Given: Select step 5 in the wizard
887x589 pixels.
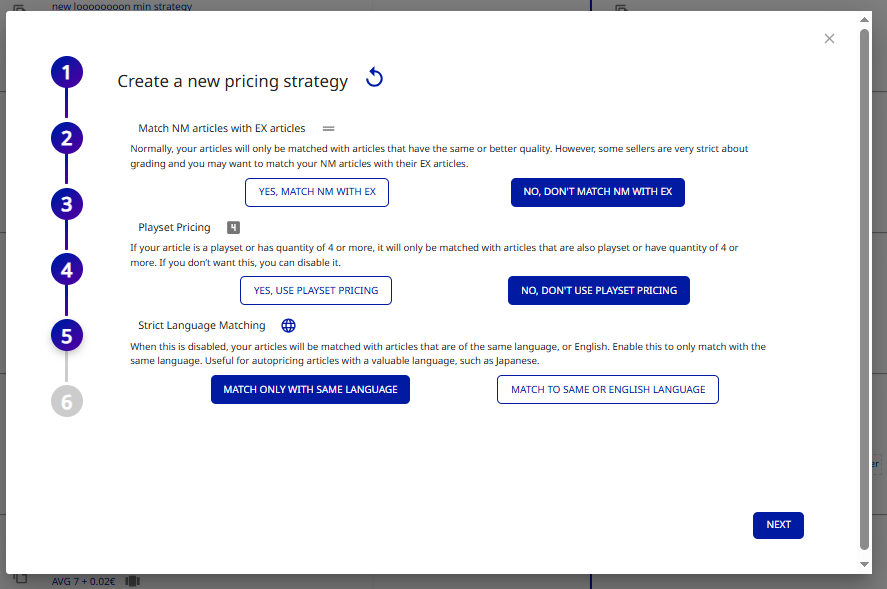Looking at the screenshot, I should click(x=67, y=336).
